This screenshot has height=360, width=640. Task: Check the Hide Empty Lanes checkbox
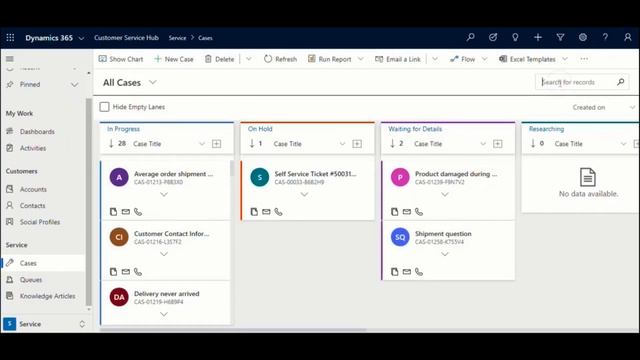click(104, 107)
